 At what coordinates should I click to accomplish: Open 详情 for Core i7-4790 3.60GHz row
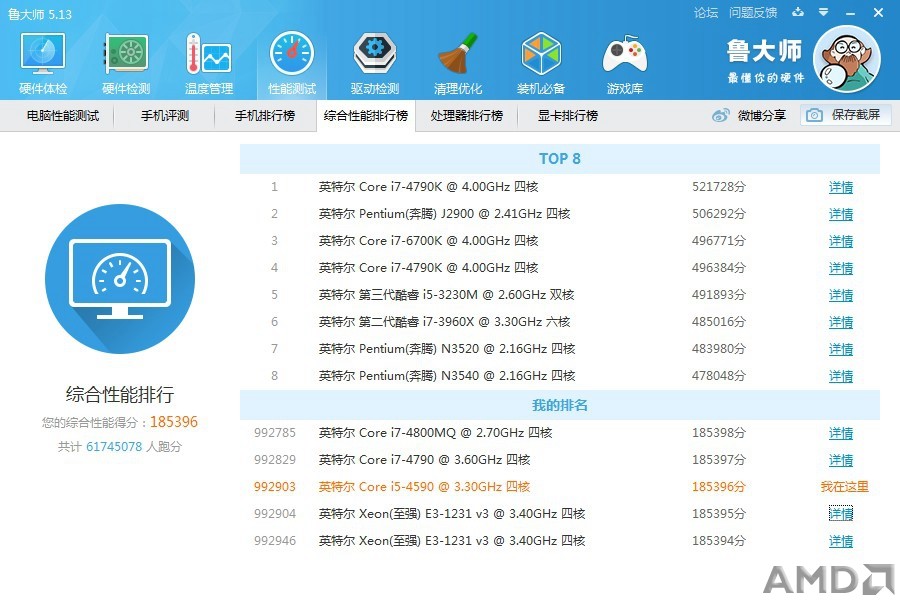click(x=841, y=460)
